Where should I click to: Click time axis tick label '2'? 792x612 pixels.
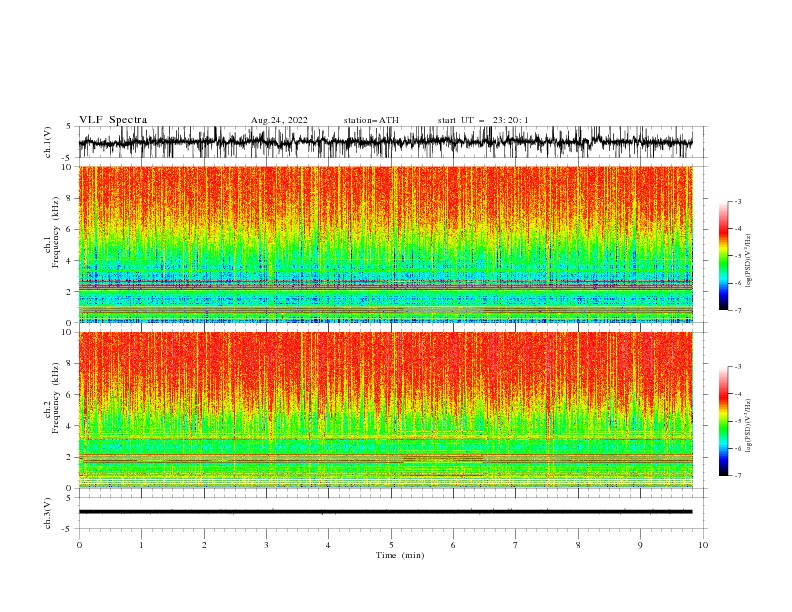[204, 545]
